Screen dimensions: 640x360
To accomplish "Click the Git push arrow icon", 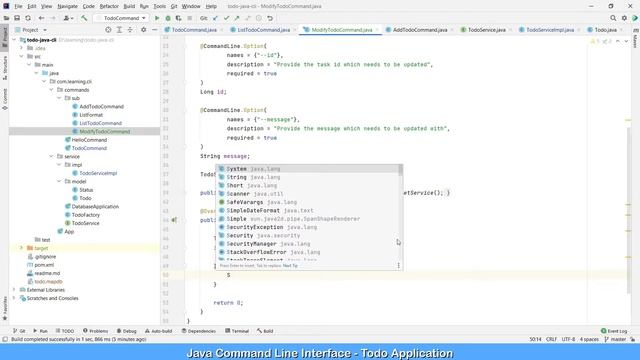I will point(237,18).
